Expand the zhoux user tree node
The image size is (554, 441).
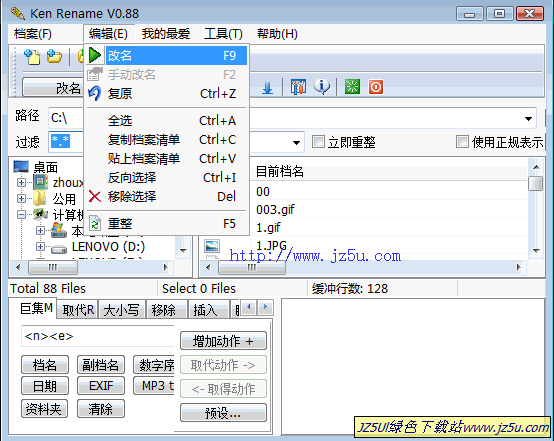pyautogui.click(x=21, y=182)
